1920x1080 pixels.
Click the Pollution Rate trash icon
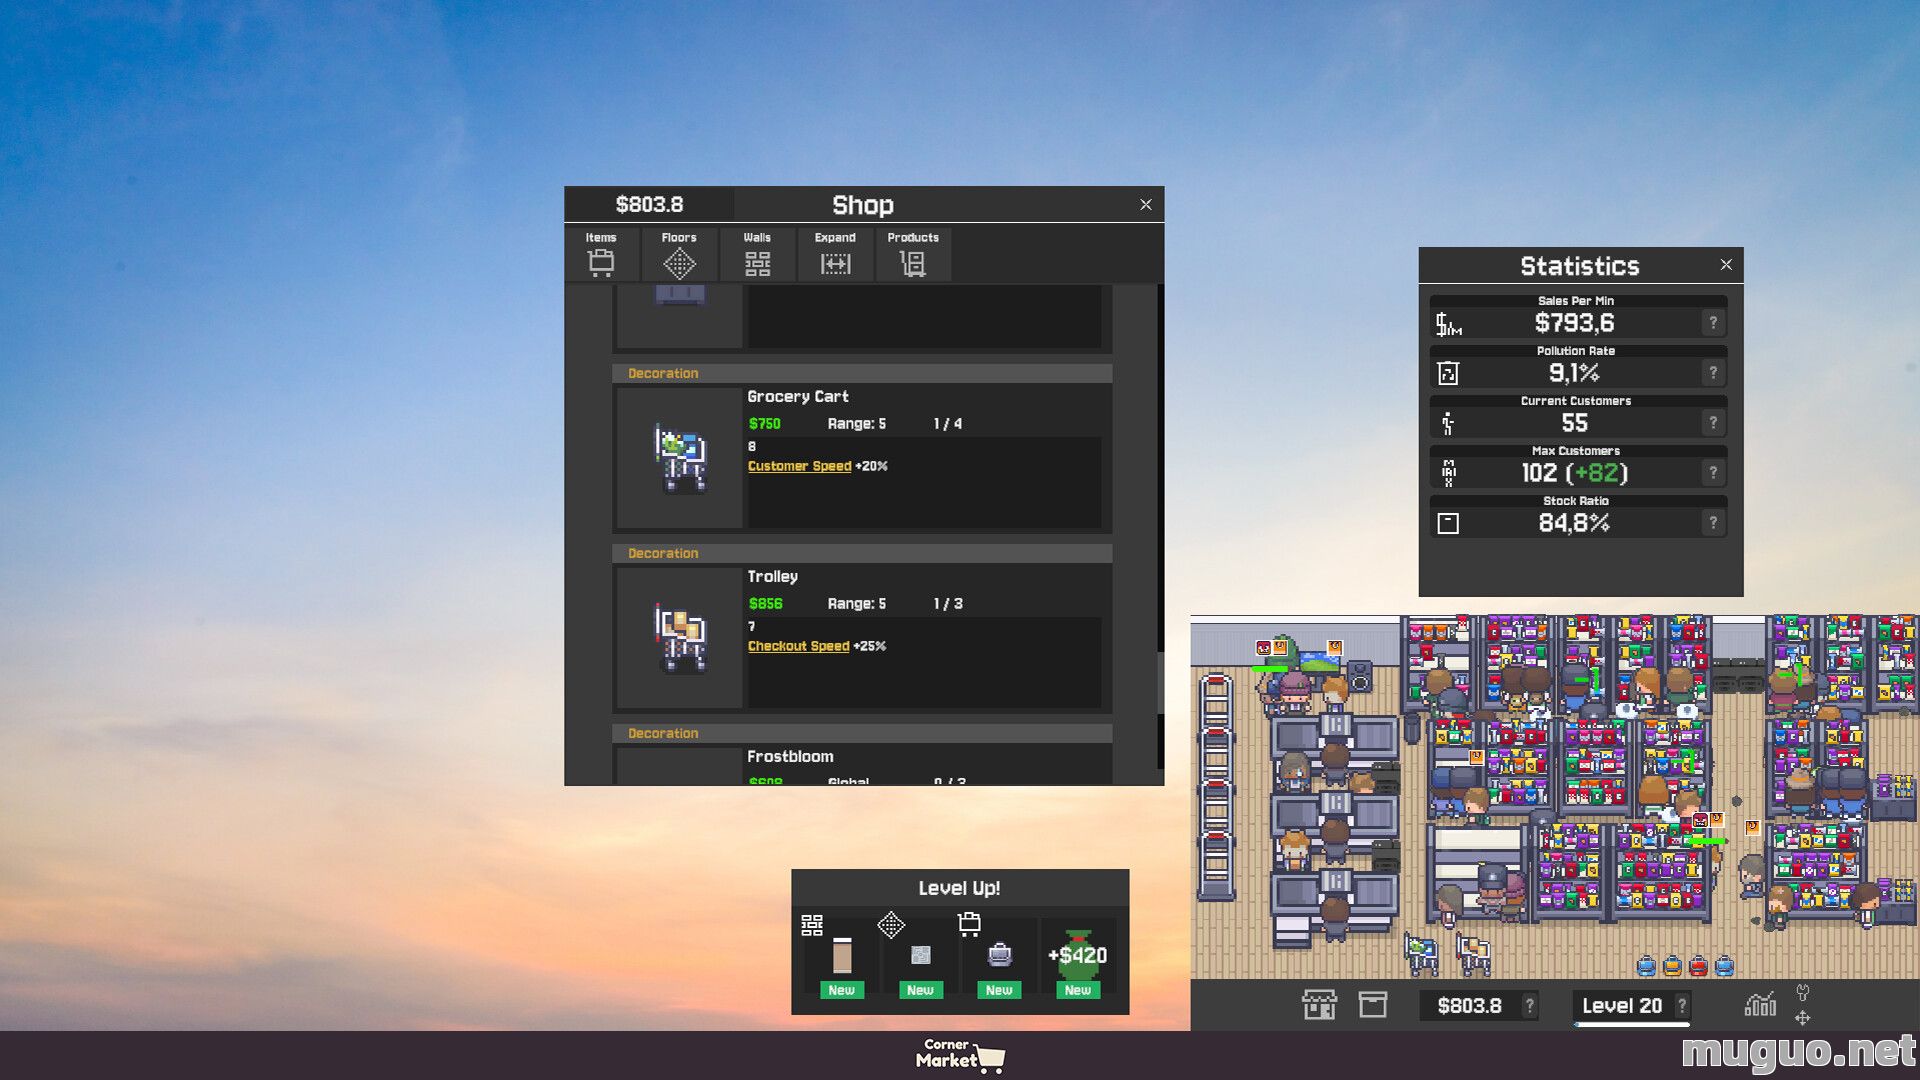(1448, 373)
